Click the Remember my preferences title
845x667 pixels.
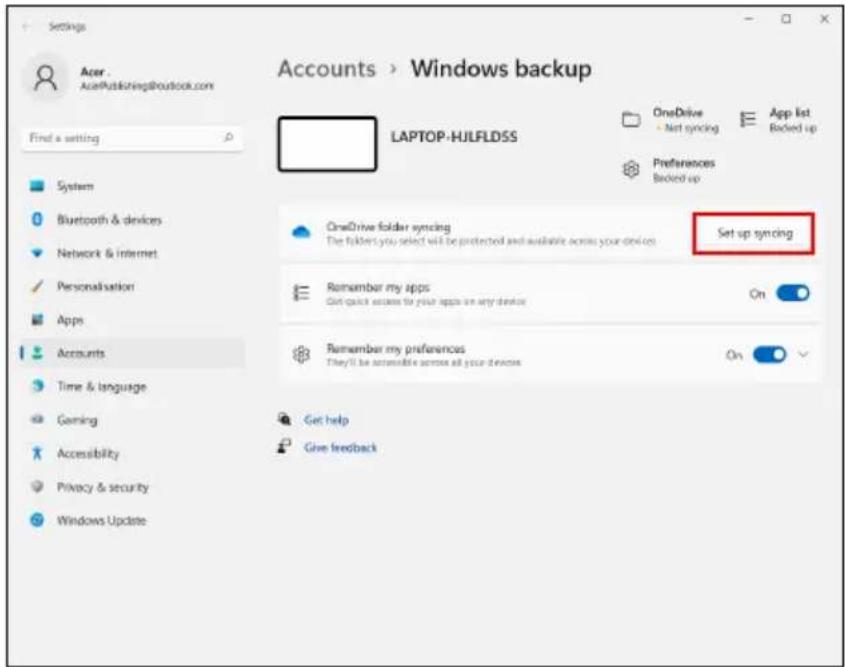(396, 349)
